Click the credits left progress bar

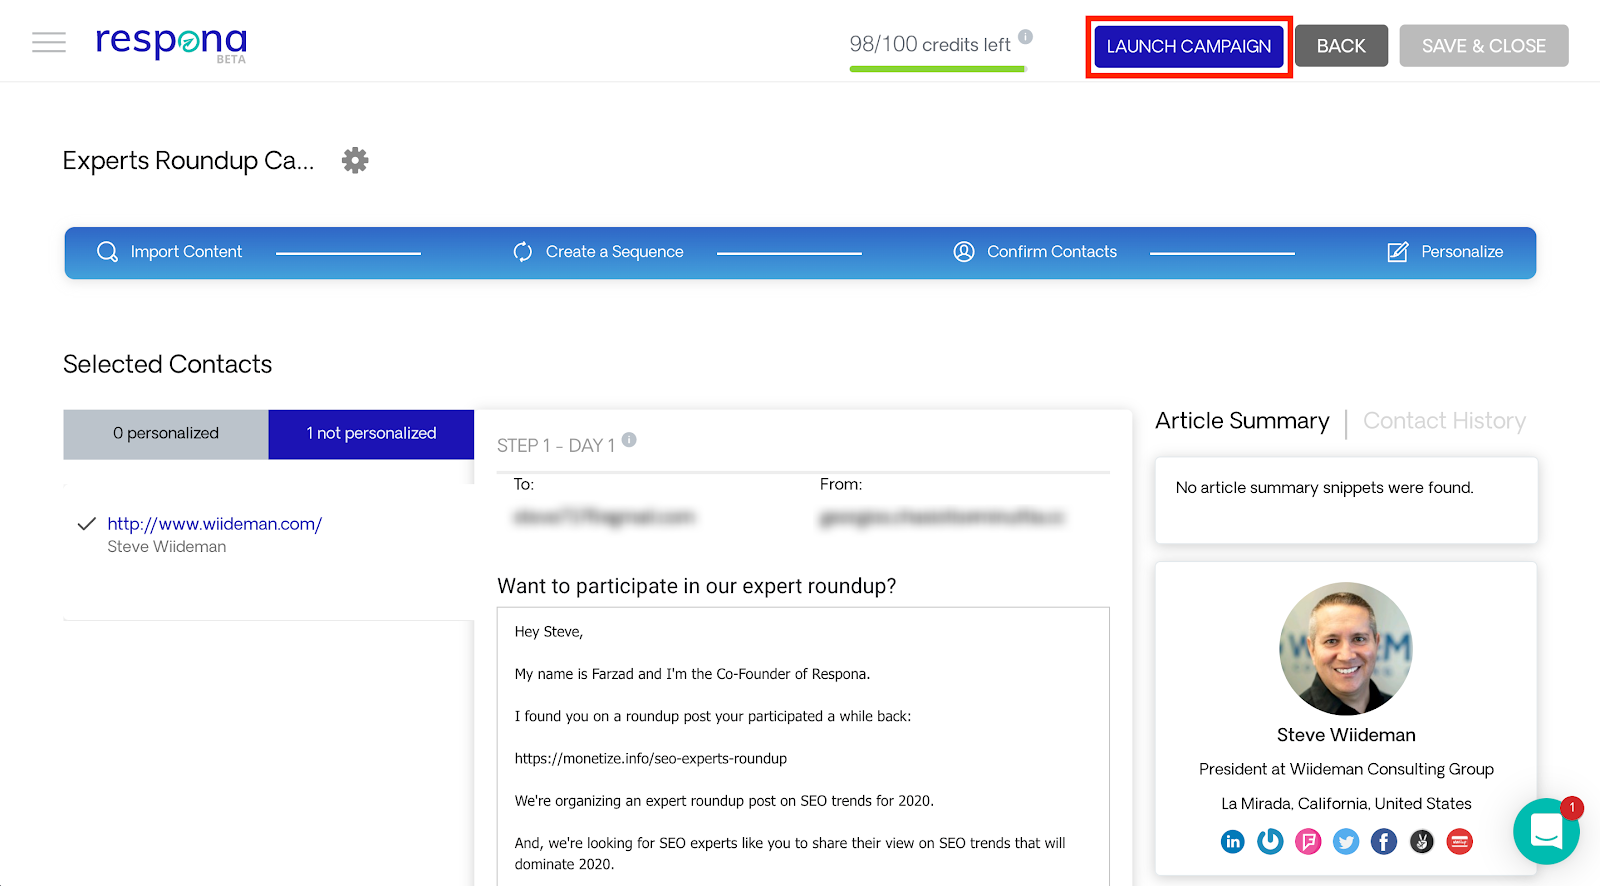pyautogui.click(x=937, y=69)
